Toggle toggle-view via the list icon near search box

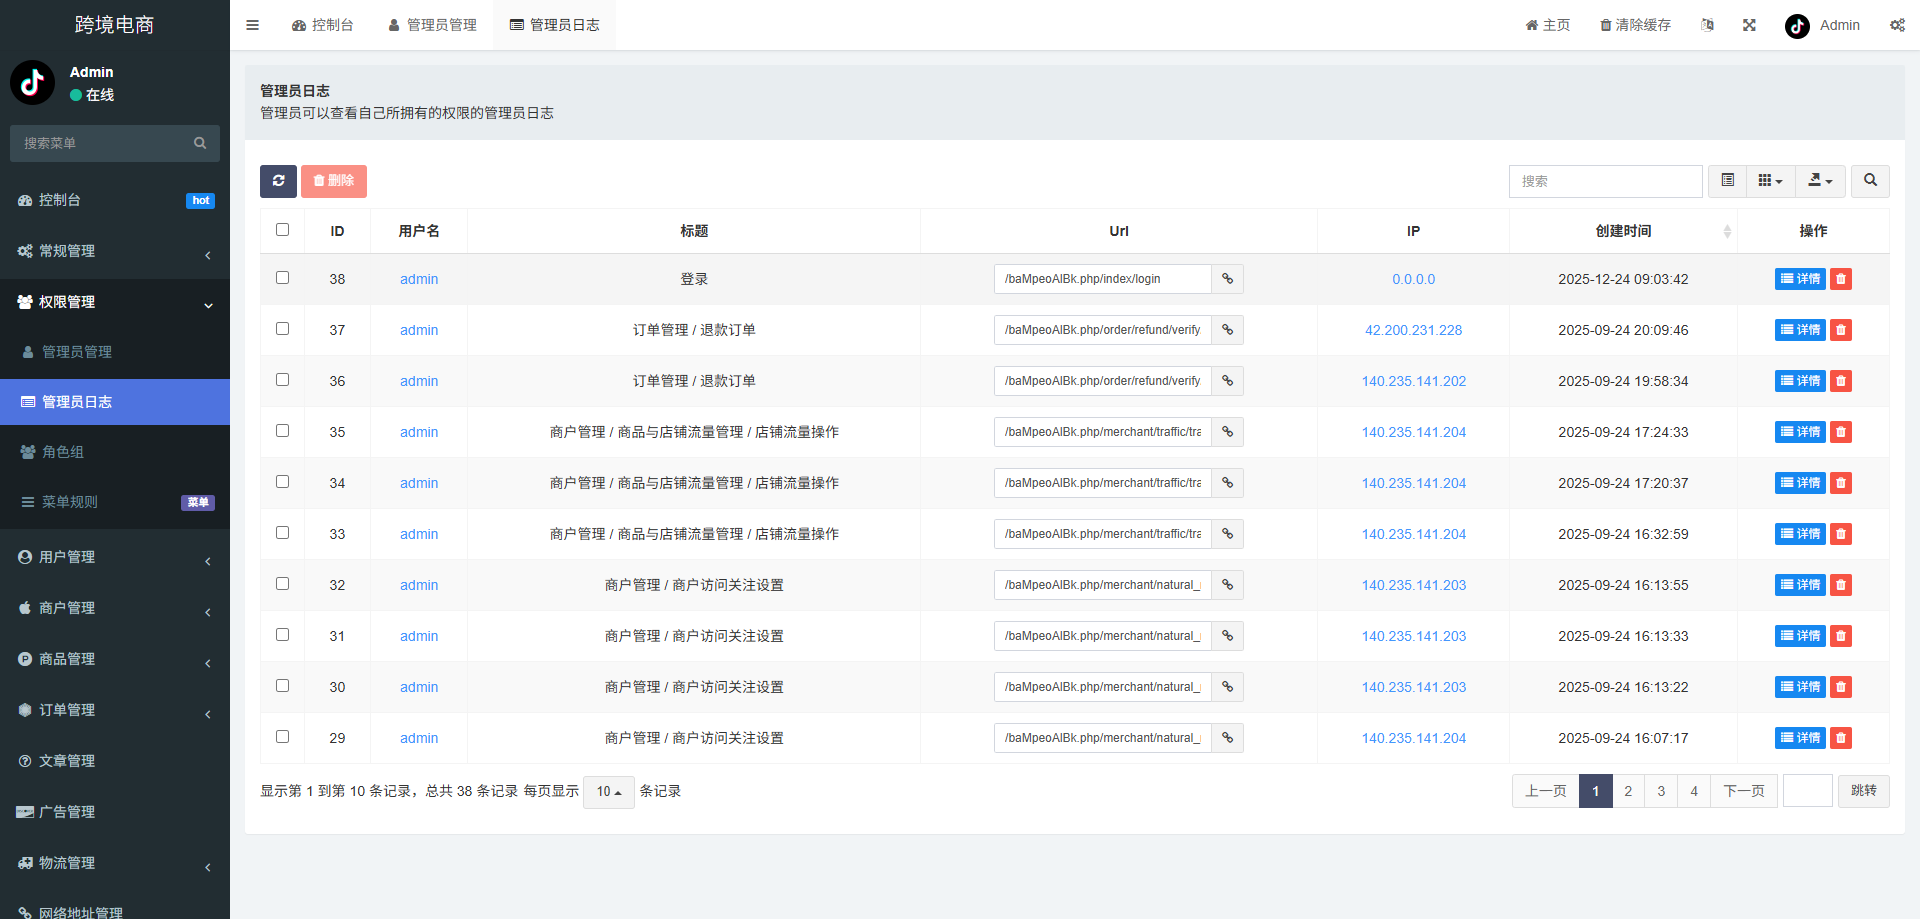[x=1726, y=181]
